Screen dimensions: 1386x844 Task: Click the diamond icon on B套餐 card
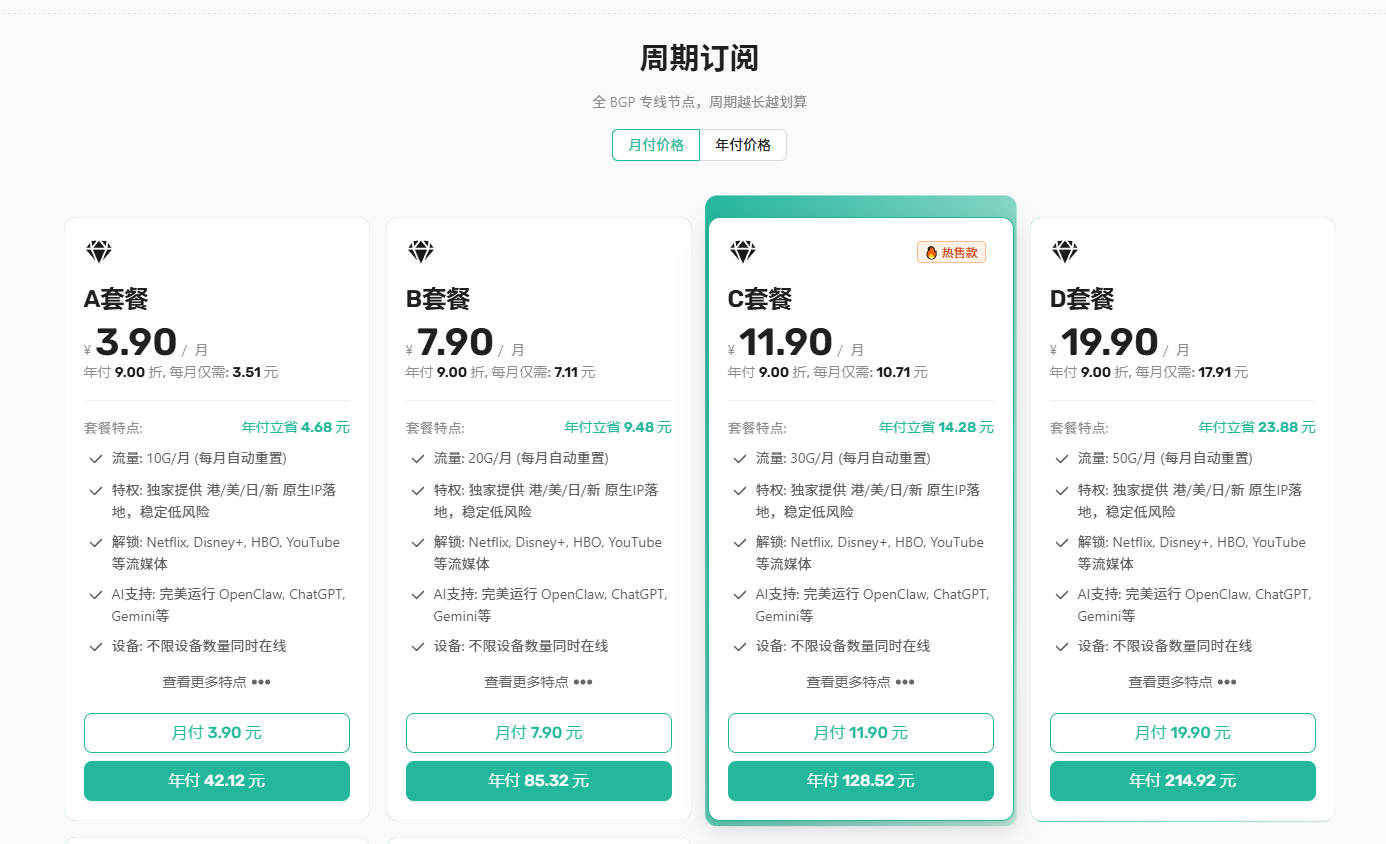[x=421, y=252]
